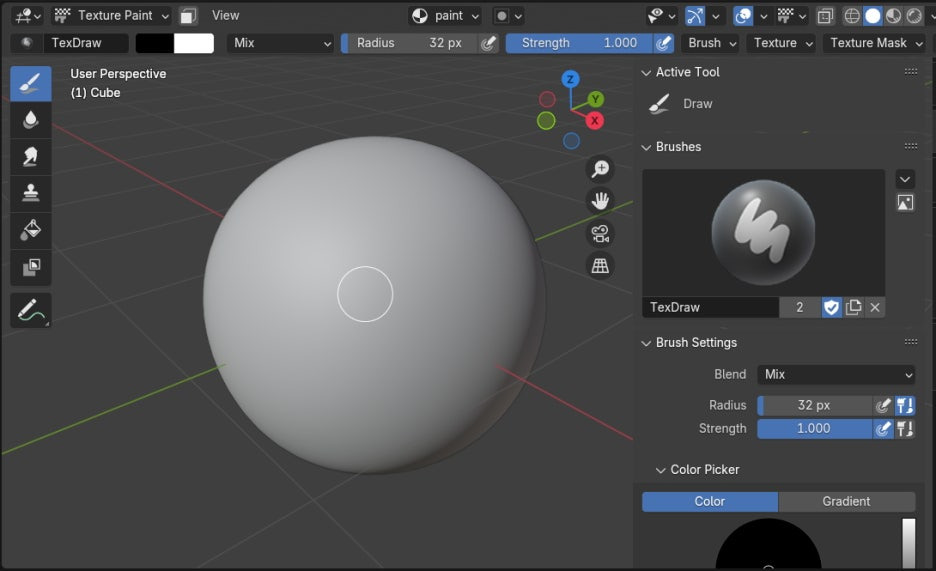Image resolution: width=936 pixels, height=571 pixels.
Task: Click the hollow red negative X gizmo circle
Action: click(x=547, y=99)
